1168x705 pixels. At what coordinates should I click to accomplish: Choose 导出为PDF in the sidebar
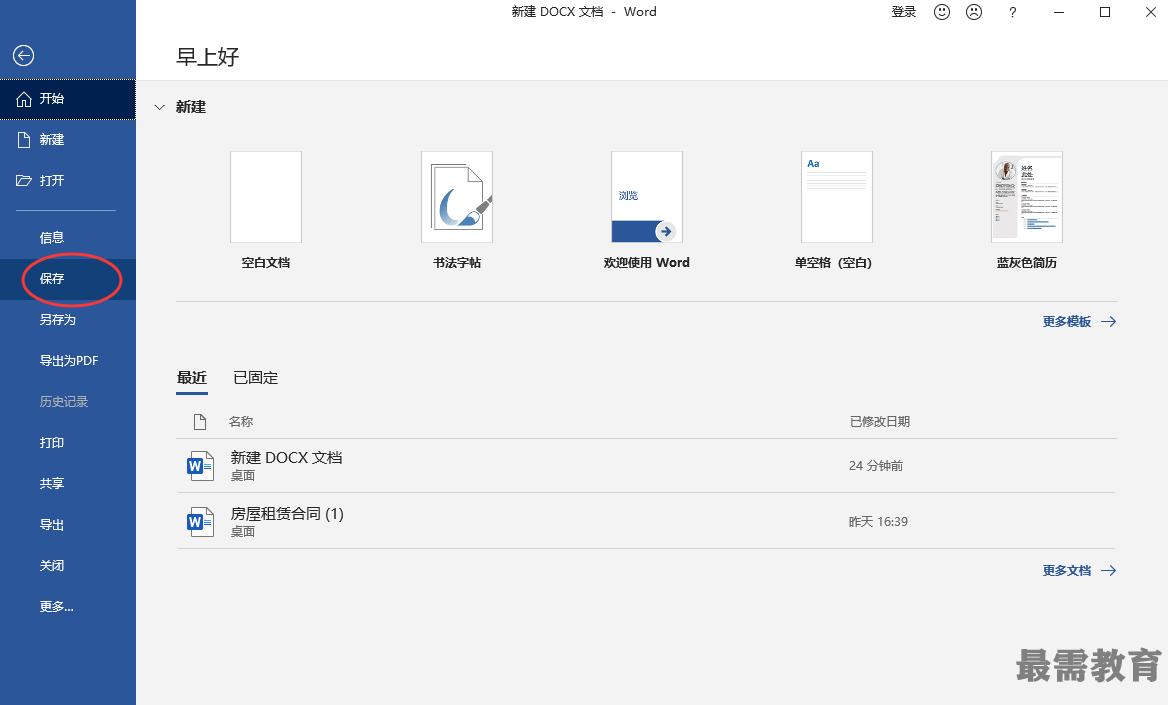68,361
